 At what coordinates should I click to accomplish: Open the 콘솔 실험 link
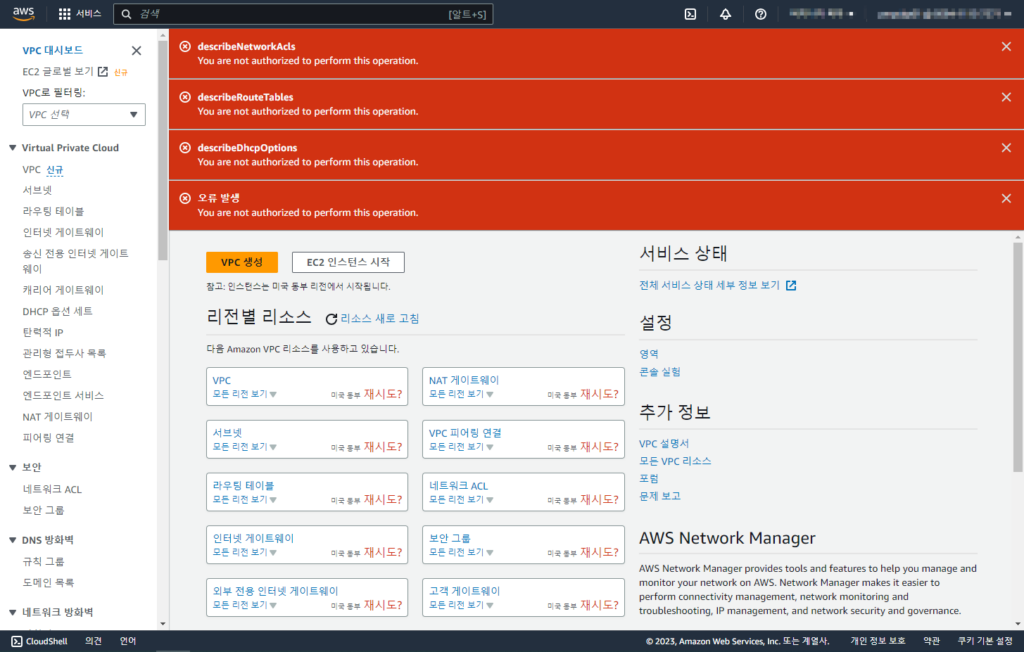click(660, 372)
